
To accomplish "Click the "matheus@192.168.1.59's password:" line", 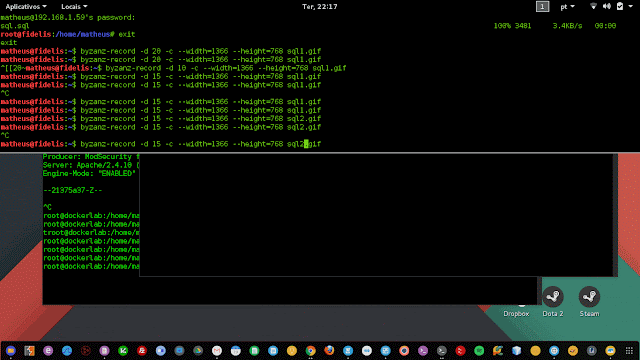I will point(68,18).
